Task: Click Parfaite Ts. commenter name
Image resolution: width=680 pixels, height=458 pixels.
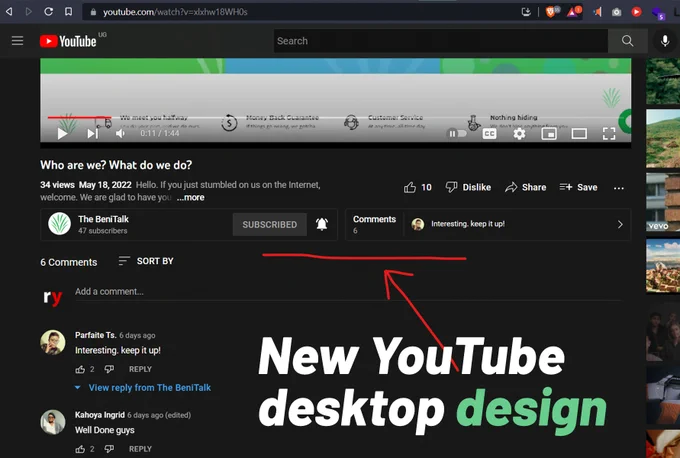Action: pyautogui.click(x=95, y=335)
